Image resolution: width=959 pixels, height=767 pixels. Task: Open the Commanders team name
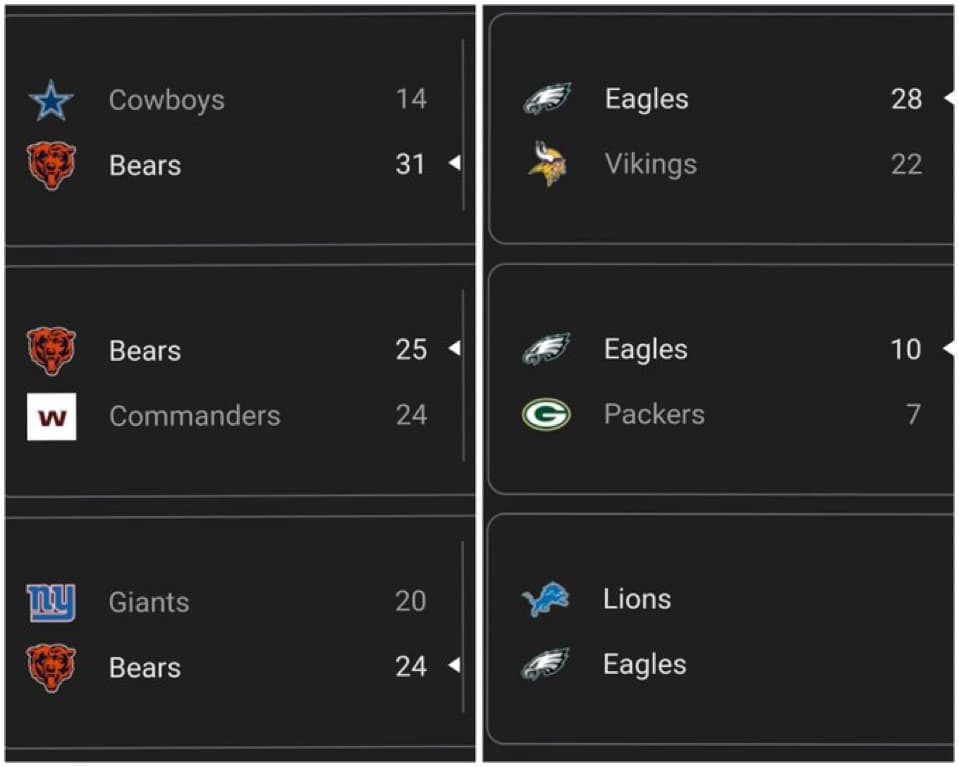(194, 416)
